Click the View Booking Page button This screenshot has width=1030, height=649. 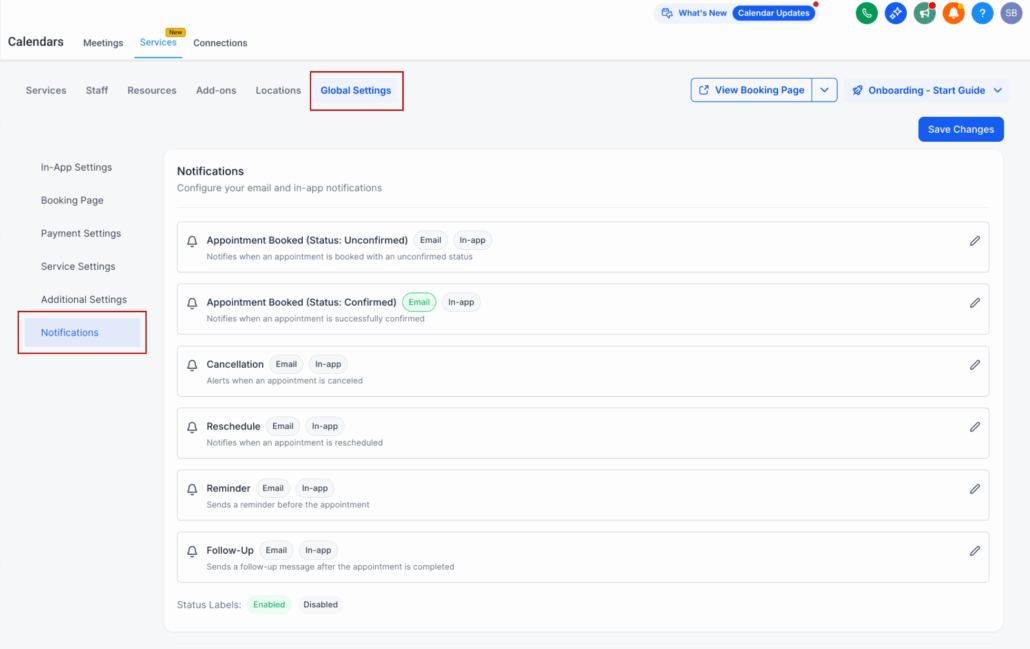point(752,90)
